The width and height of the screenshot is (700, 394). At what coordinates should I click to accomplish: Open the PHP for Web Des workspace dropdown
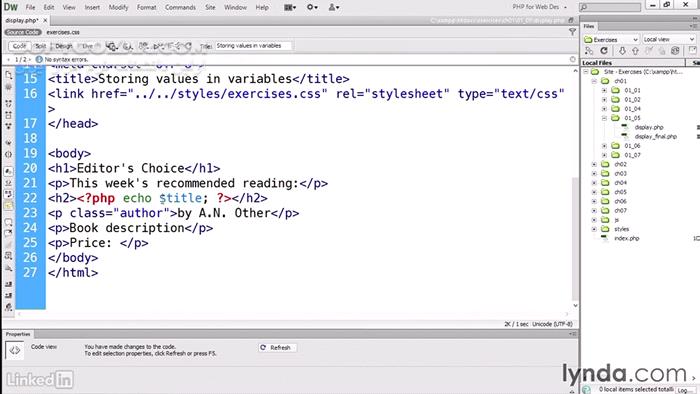click(539, 7)
